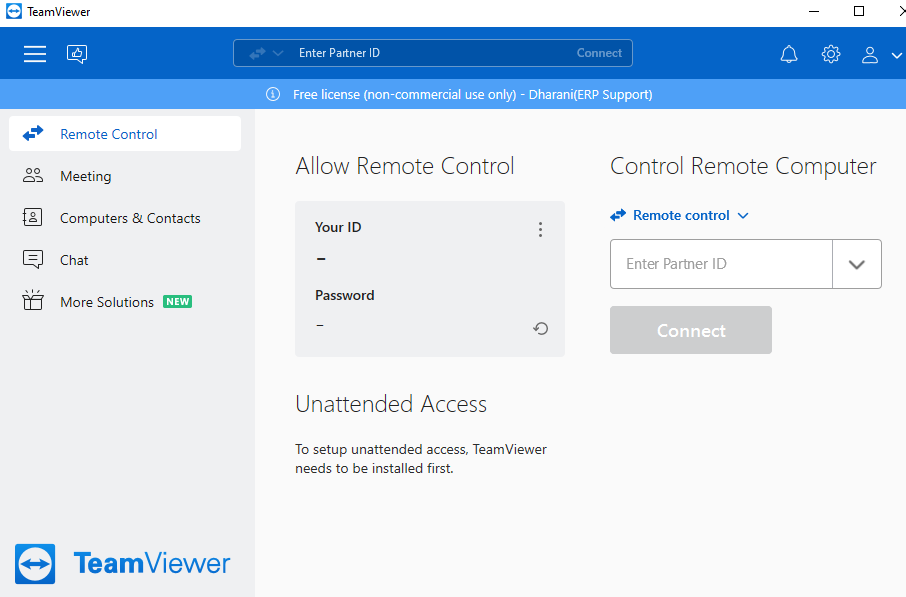Click the Meeting people icon
906x597 pixels.
pos(33,175)
